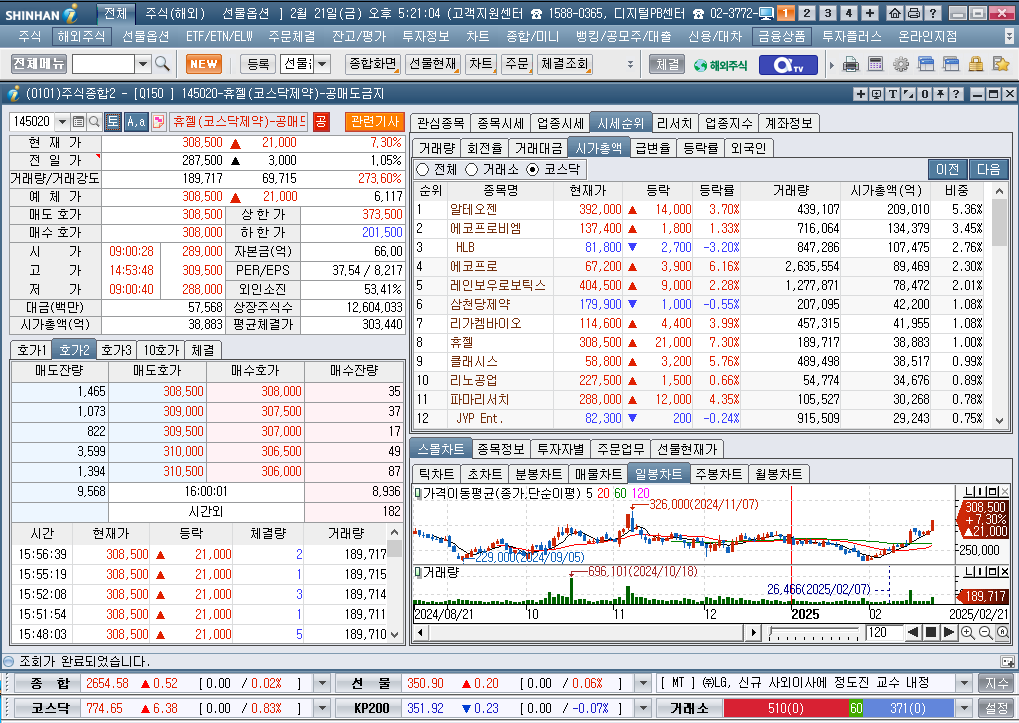Open settings gear icon in top toolbar

(901, 64)
